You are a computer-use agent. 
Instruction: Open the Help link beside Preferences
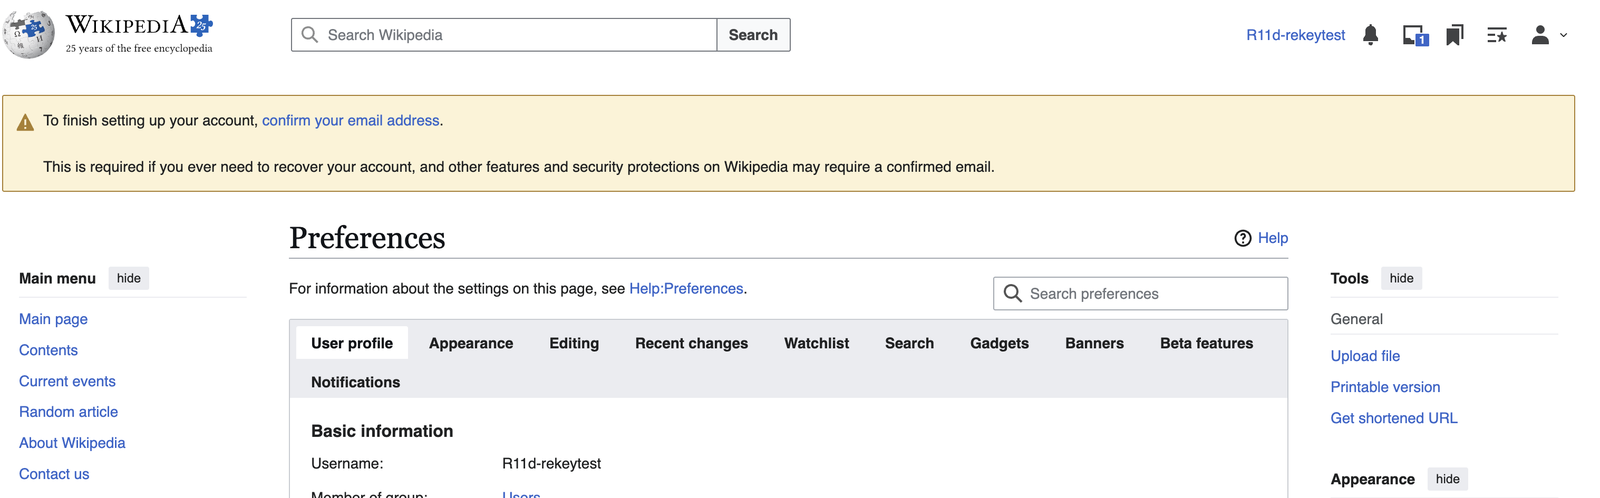coord(1273,238)
